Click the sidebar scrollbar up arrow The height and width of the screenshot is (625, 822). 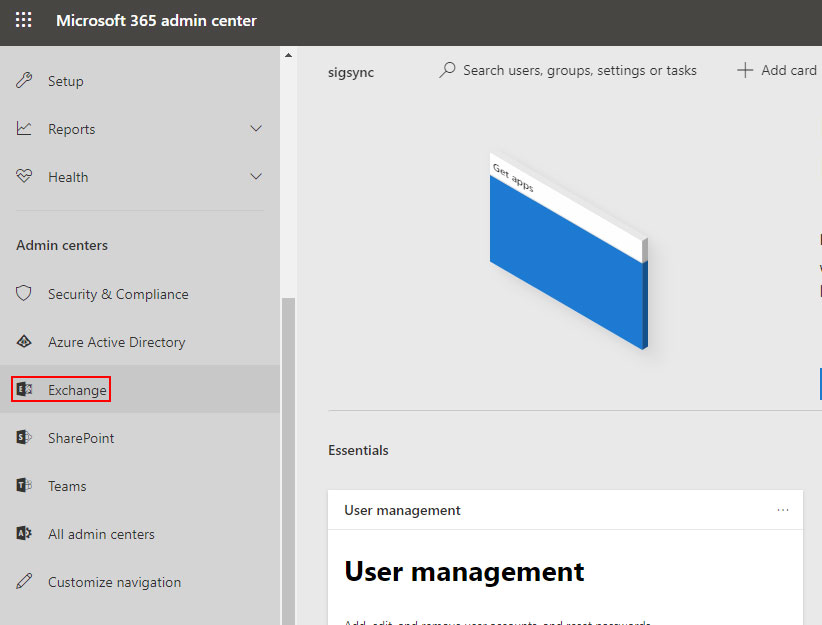288,55
